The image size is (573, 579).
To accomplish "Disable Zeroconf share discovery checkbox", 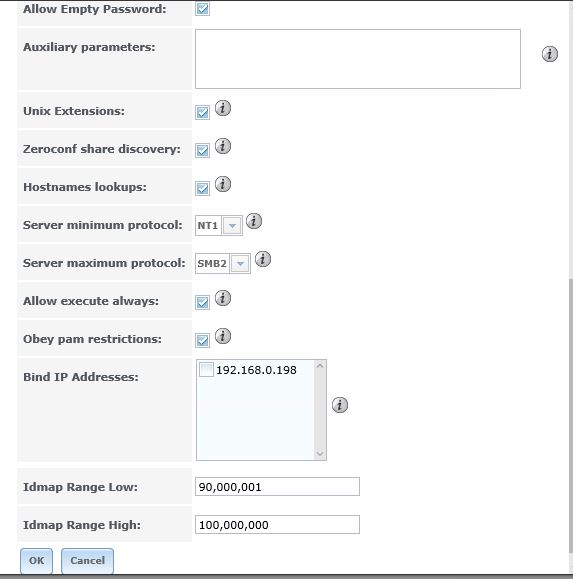I will pyautogui.click(x=202, y=150).
